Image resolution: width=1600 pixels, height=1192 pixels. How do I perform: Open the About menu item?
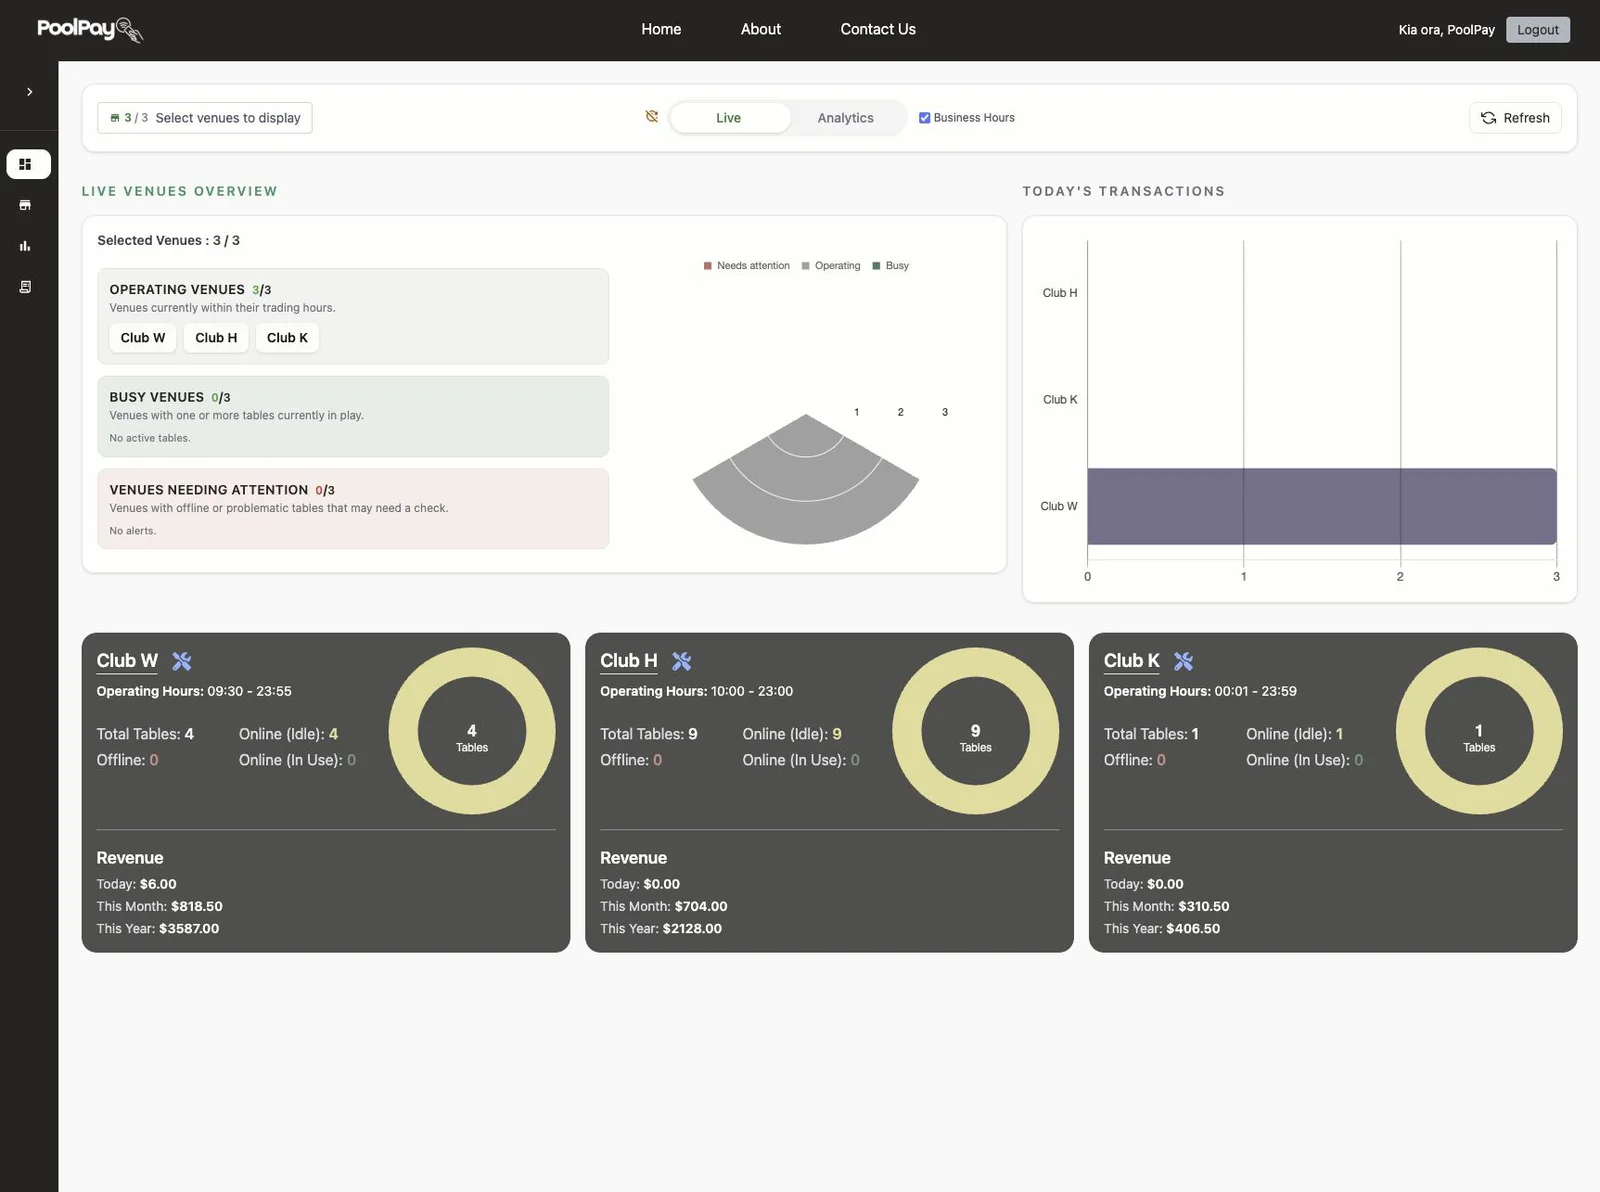[x=761, y=29]
